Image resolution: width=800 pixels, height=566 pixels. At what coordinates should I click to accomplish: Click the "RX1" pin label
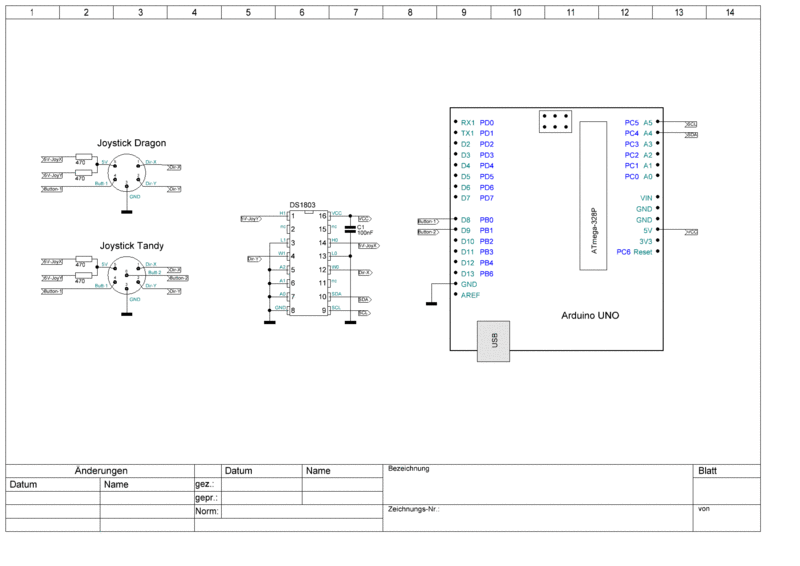click(x=468, y=123)
